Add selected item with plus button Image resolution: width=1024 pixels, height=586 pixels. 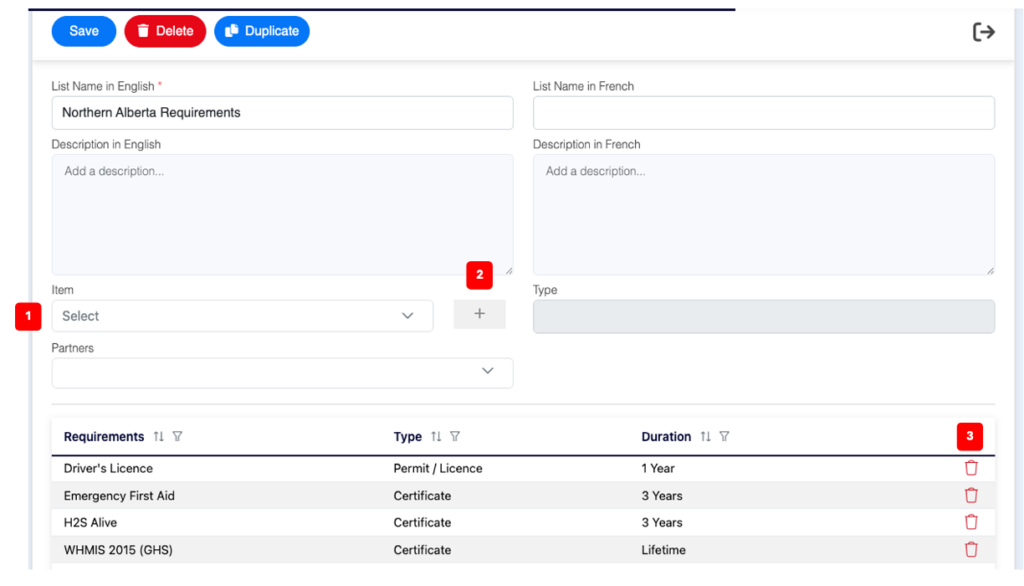tap(479, 314)
